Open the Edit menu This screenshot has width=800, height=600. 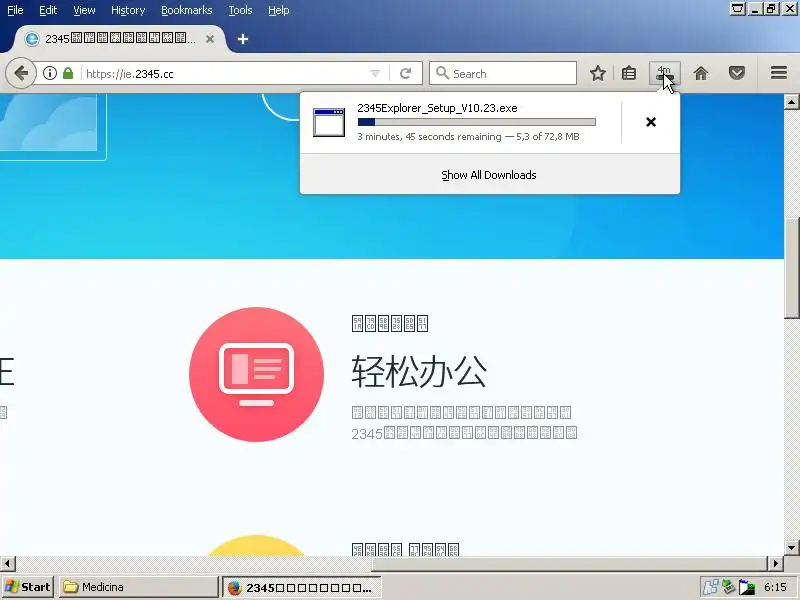coord(48,10)
